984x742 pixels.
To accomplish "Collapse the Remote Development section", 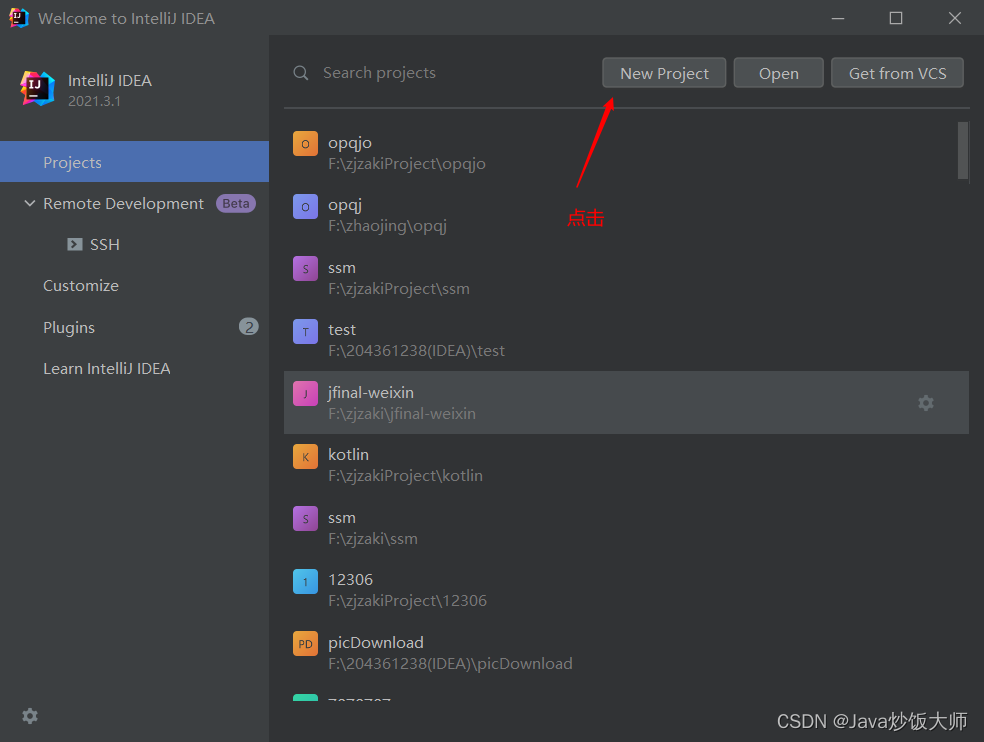I will click(x=29, y=203).
